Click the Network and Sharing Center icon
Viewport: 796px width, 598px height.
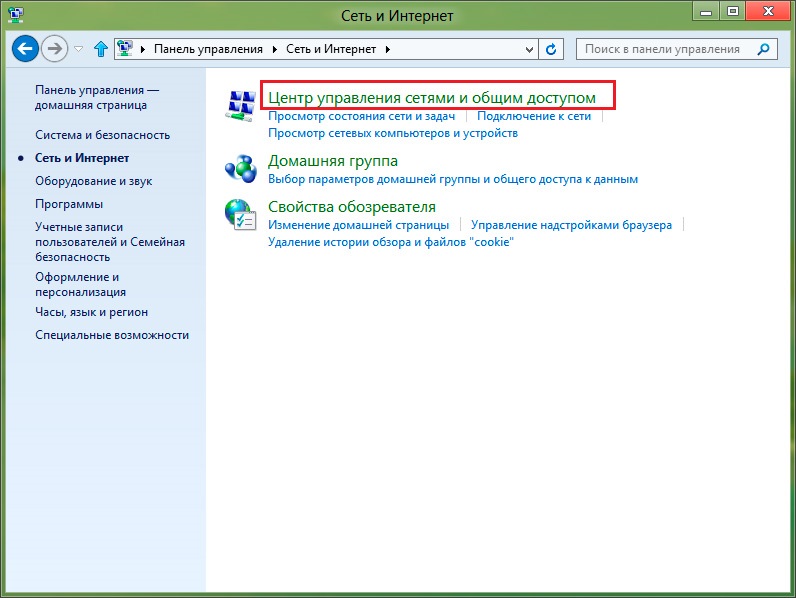click(240, 106)
